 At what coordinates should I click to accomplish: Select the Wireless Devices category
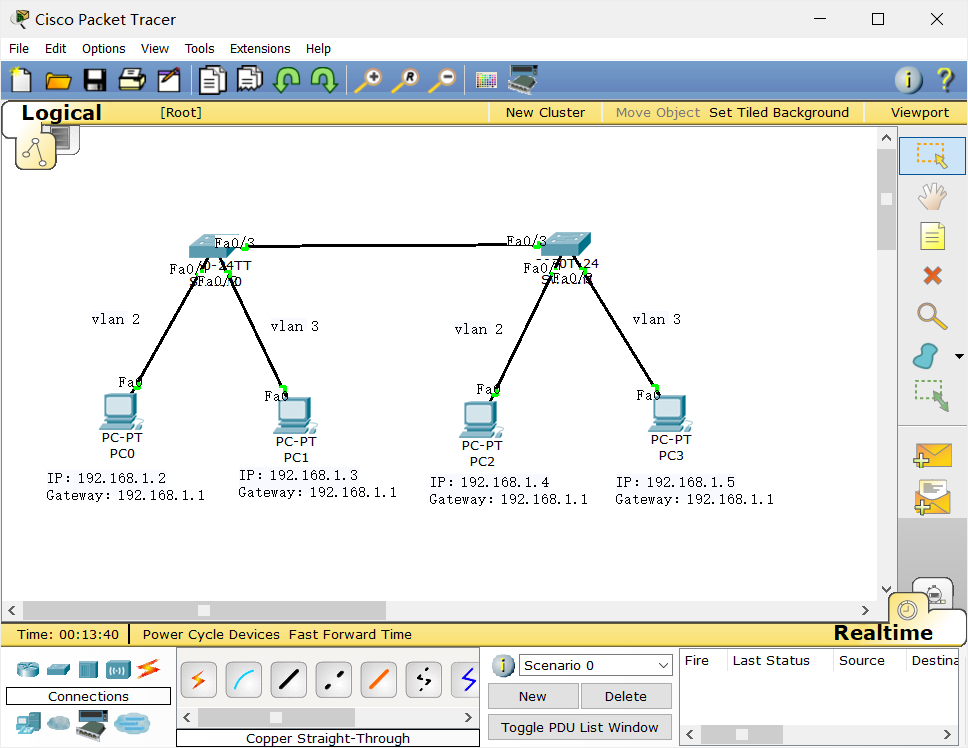click(x=119, y=669)
